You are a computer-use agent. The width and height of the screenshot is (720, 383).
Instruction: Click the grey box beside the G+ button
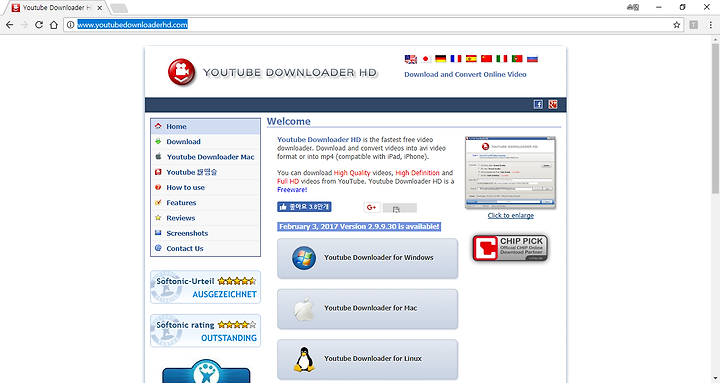(399, 208)
